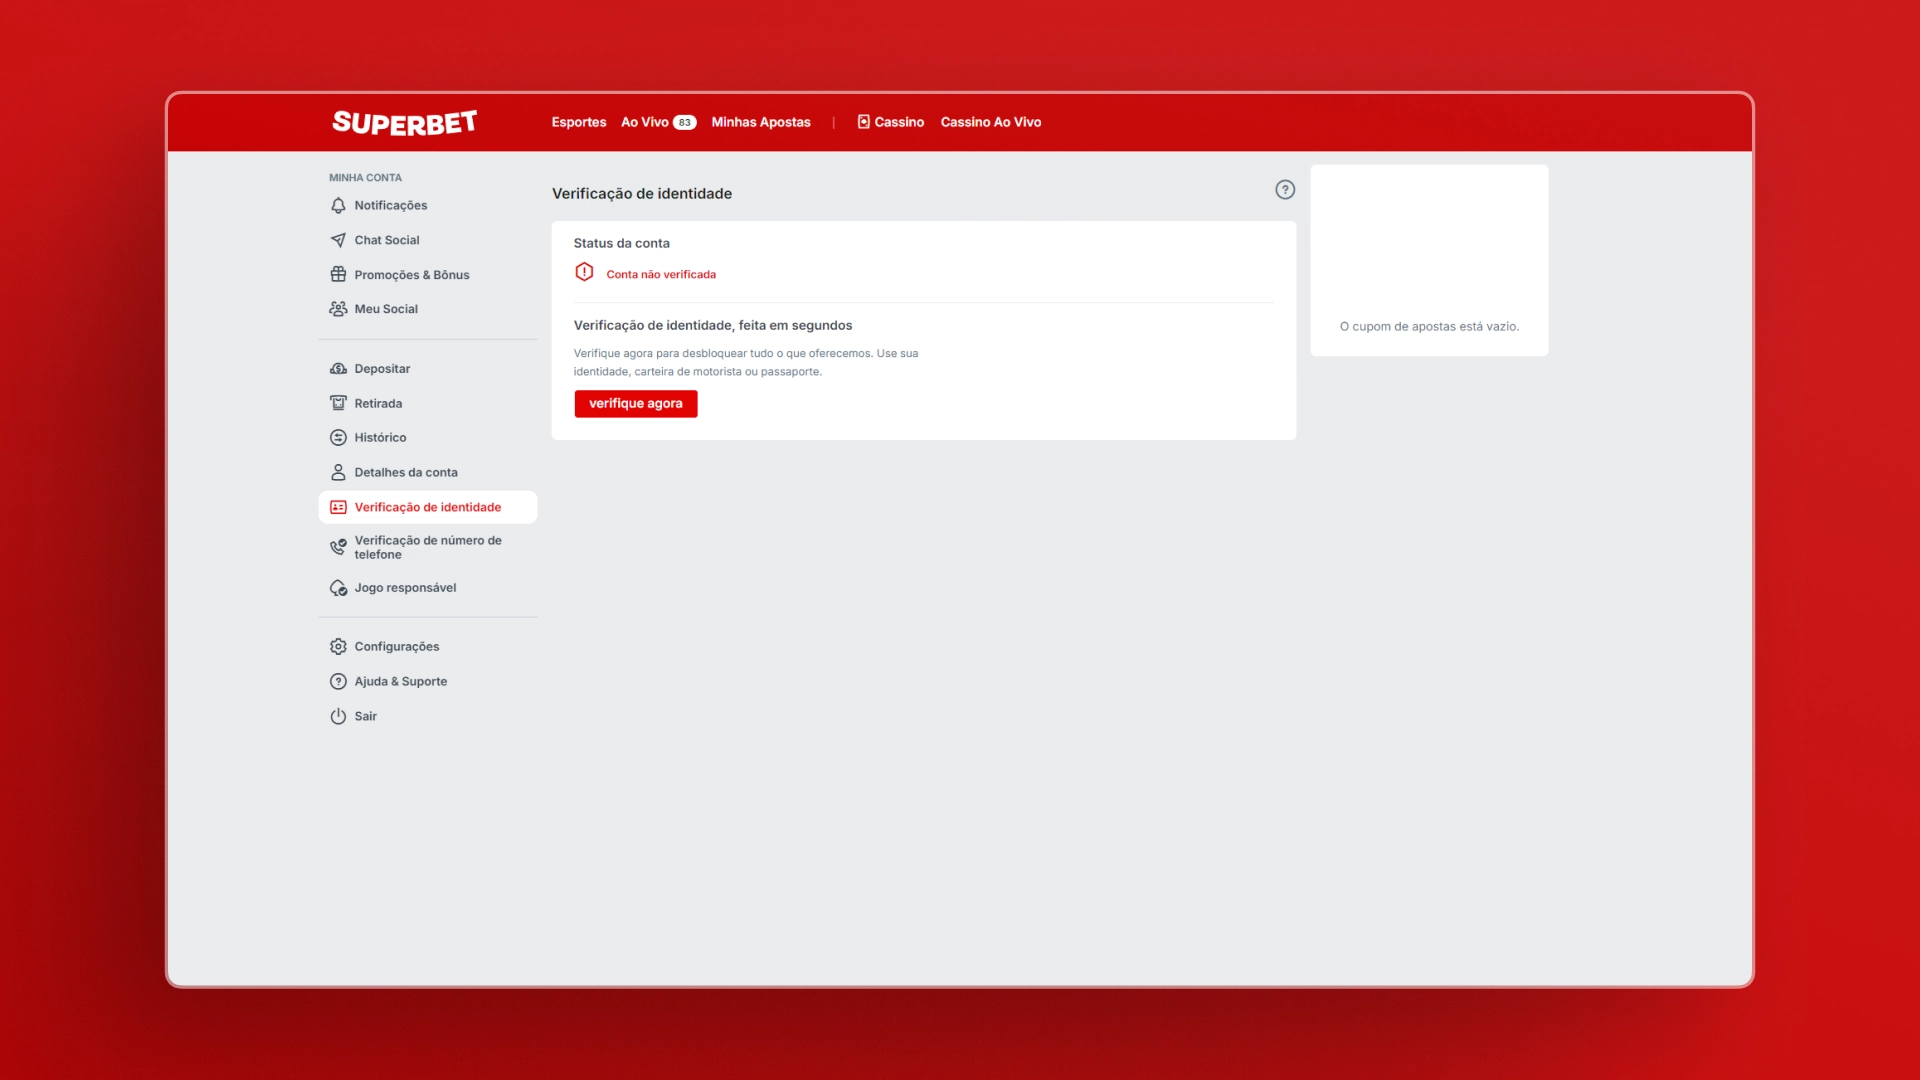Click the Depositar wallet icon
This screenshot has height=1080, width=1920.
tap(338, 368)
